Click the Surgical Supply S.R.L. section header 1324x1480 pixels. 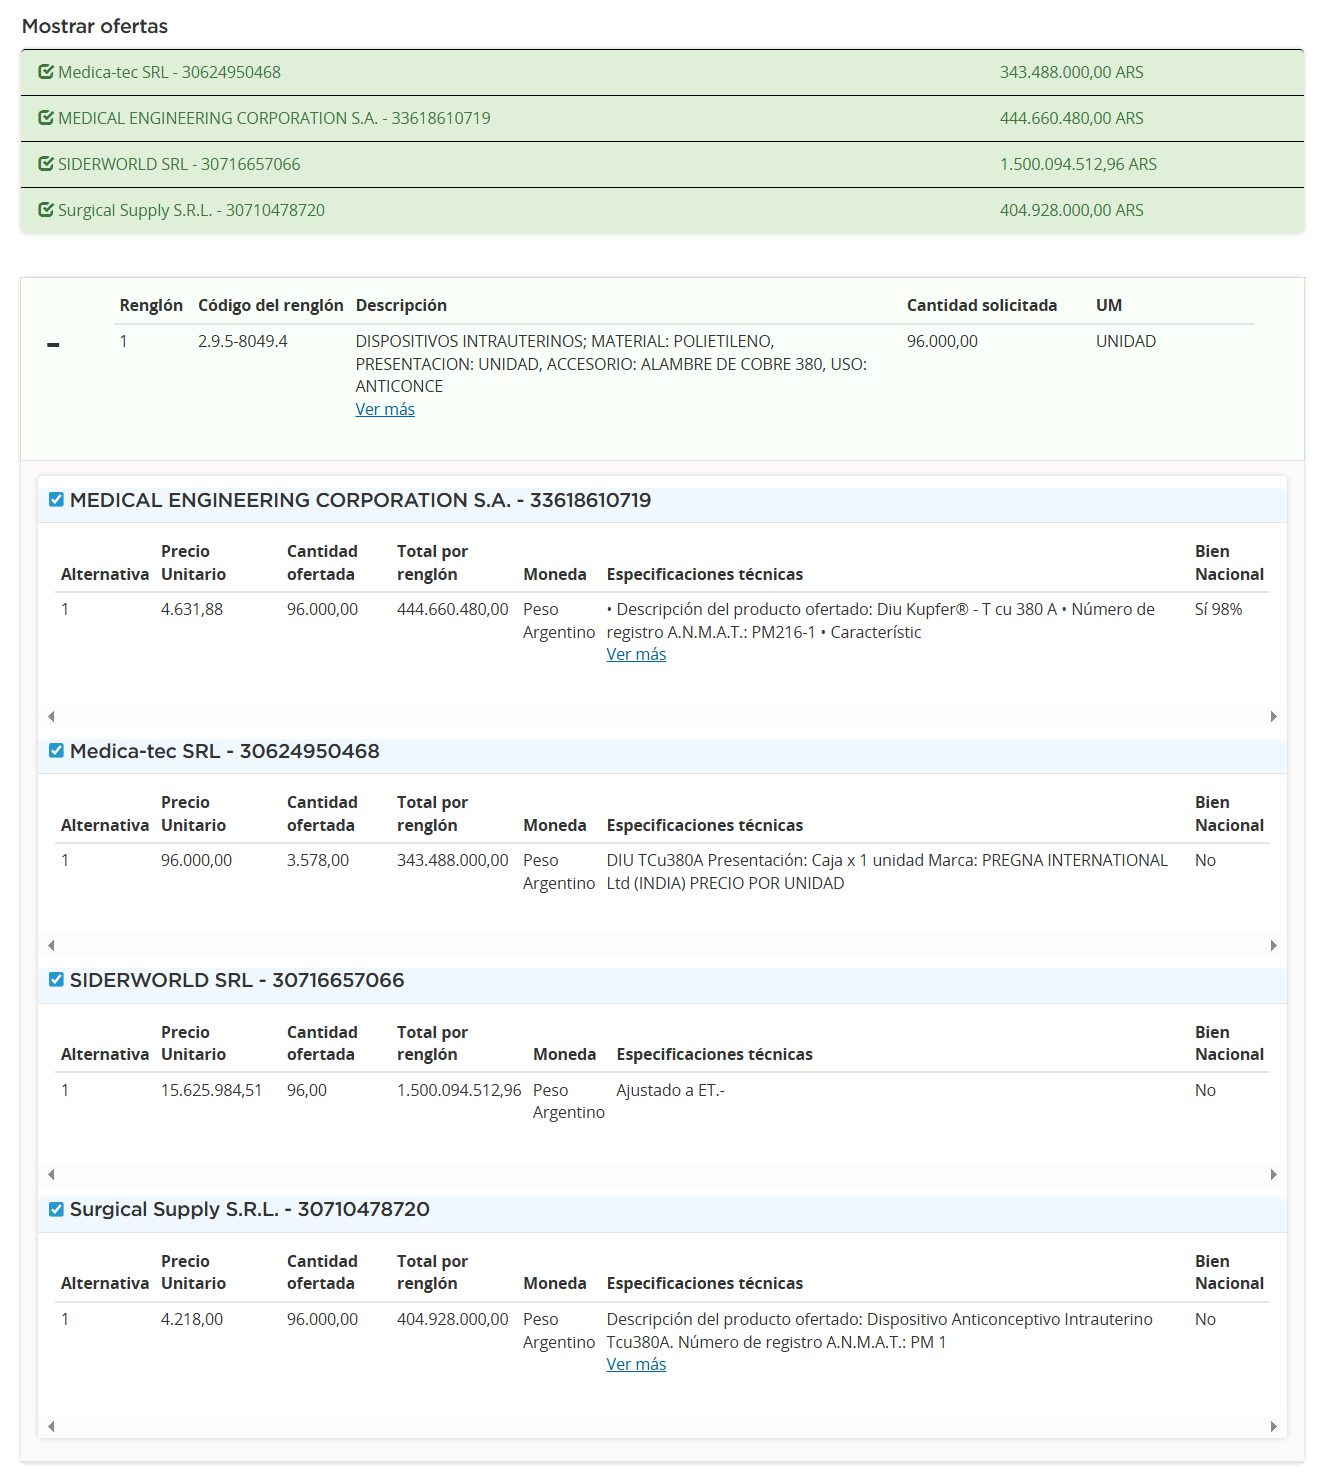(x=250, y=1209)
